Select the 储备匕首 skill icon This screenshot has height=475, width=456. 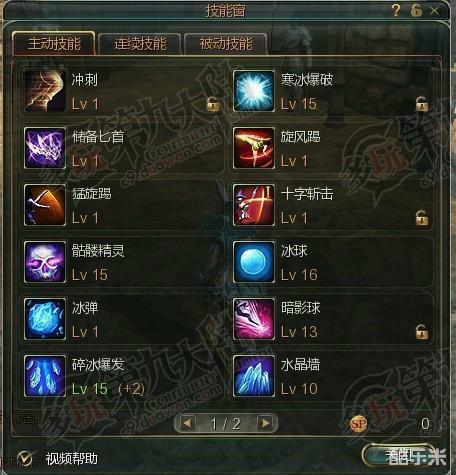coord(45,148)
